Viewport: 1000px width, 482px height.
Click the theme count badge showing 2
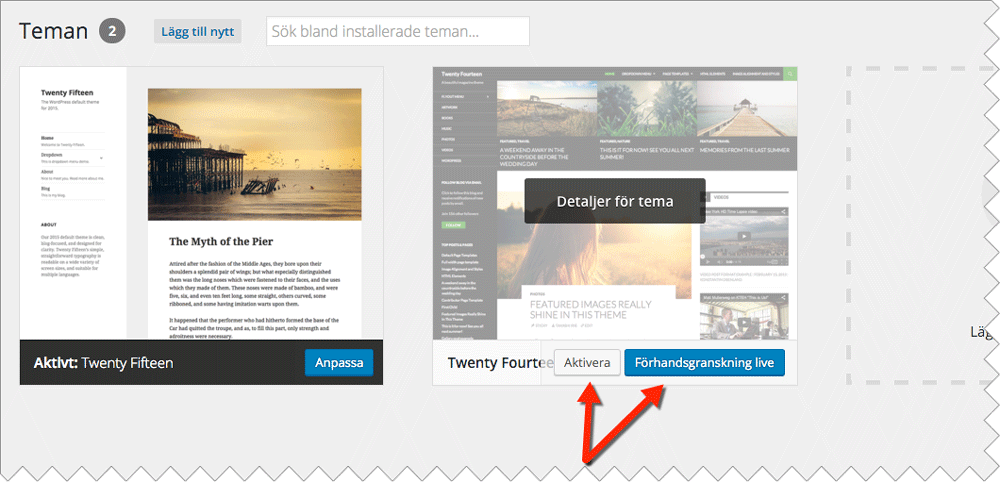[x=113, y=31]
